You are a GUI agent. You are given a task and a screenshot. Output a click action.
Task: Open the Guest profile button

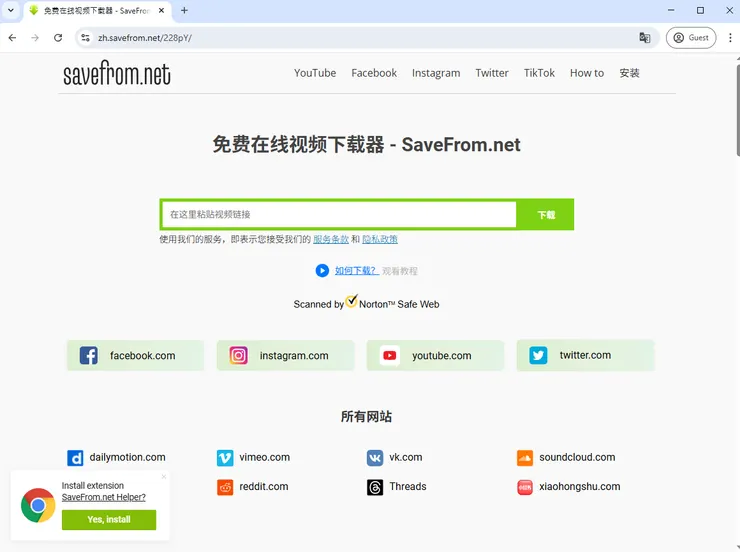tap(691, 38)
